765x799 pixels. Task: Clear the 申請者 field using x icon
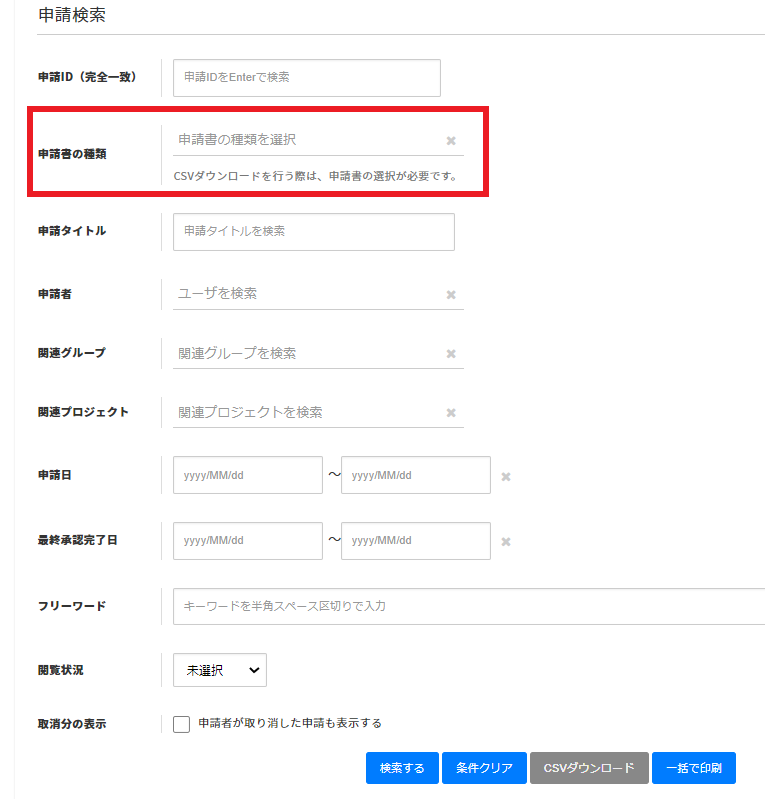pyautogui.click(x=451, y=295)
